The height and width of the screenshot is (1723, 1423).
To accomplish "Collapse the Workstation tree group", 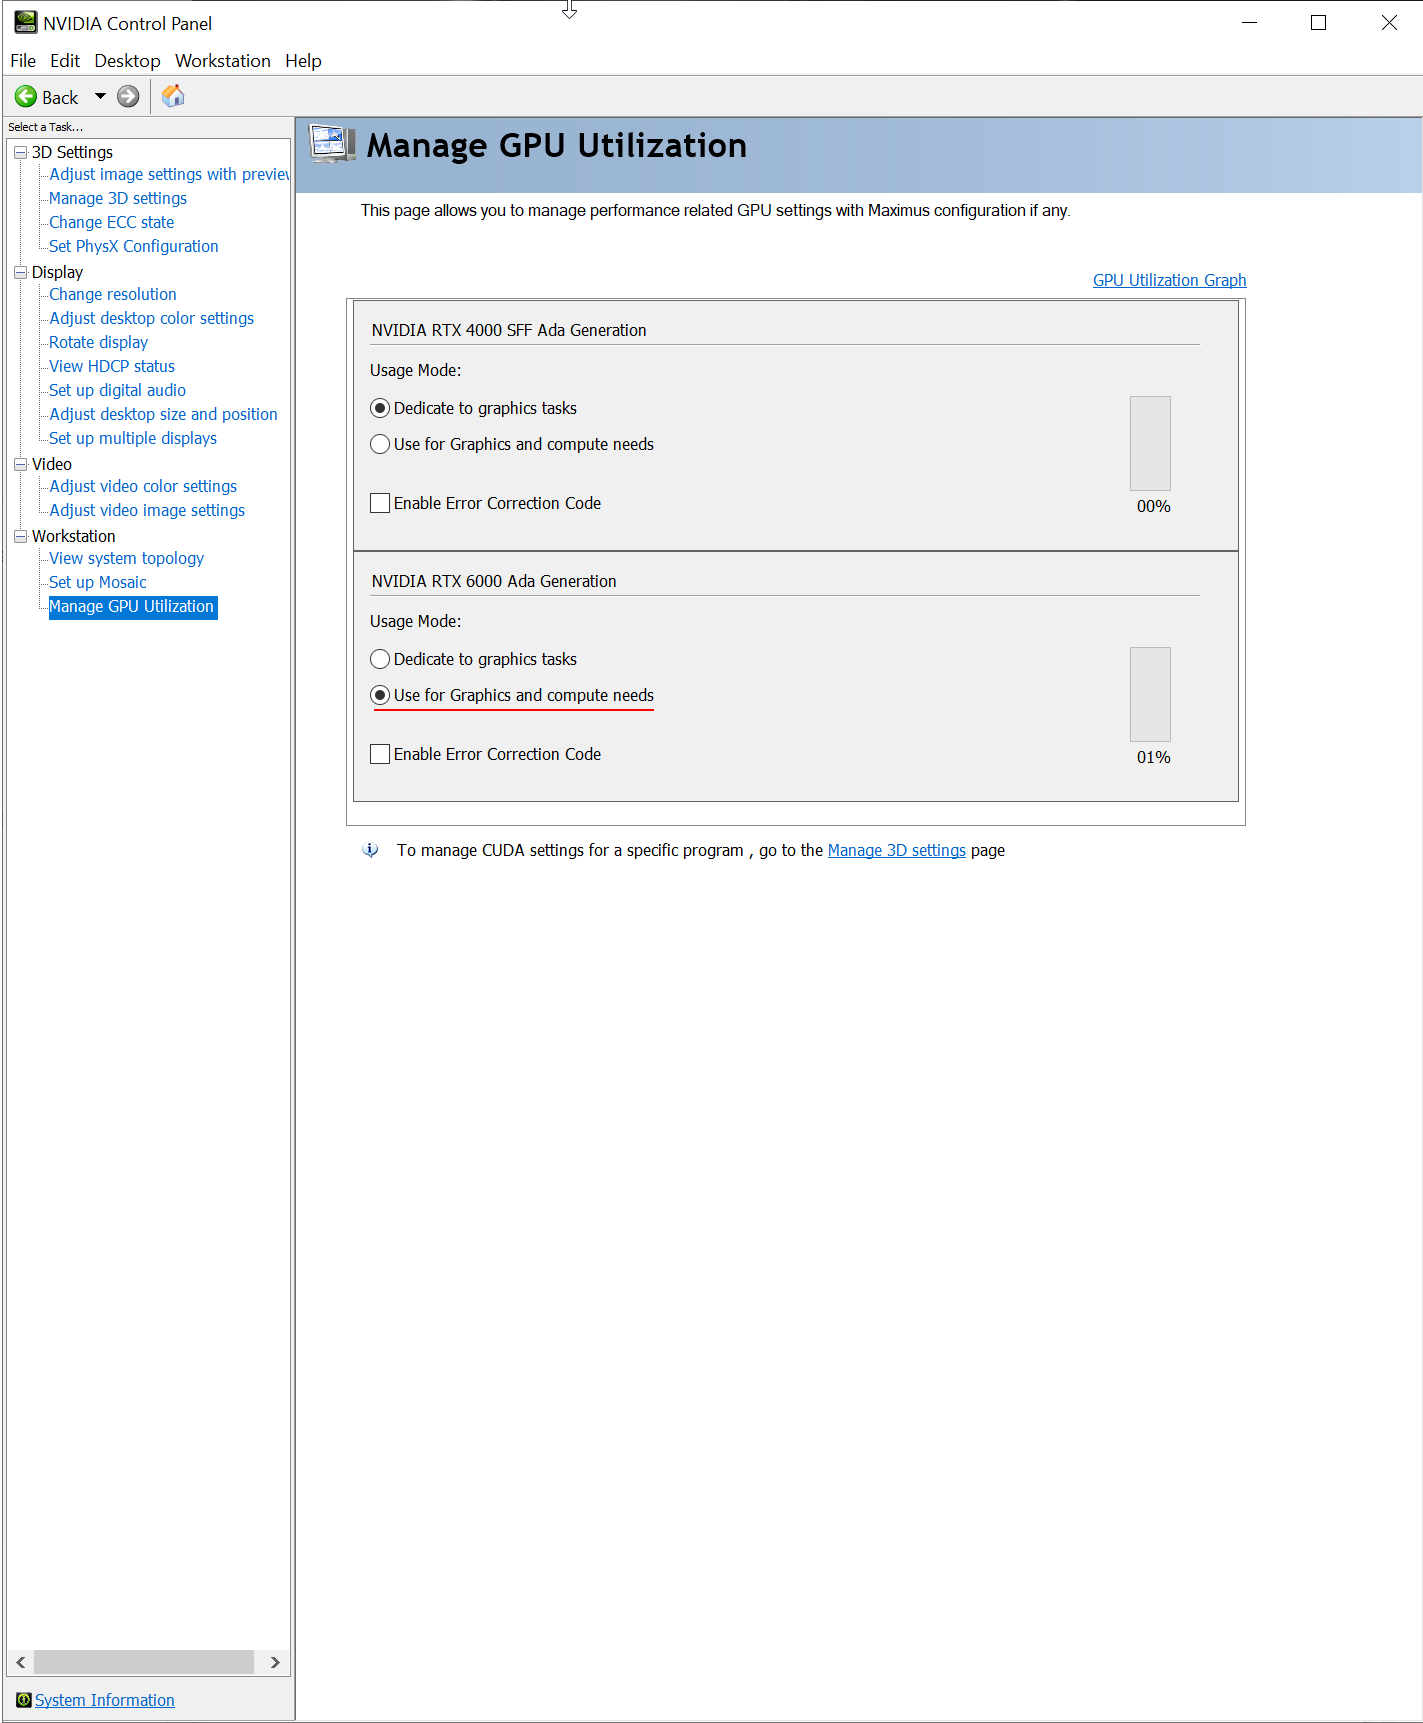I will tap(20, 536).
